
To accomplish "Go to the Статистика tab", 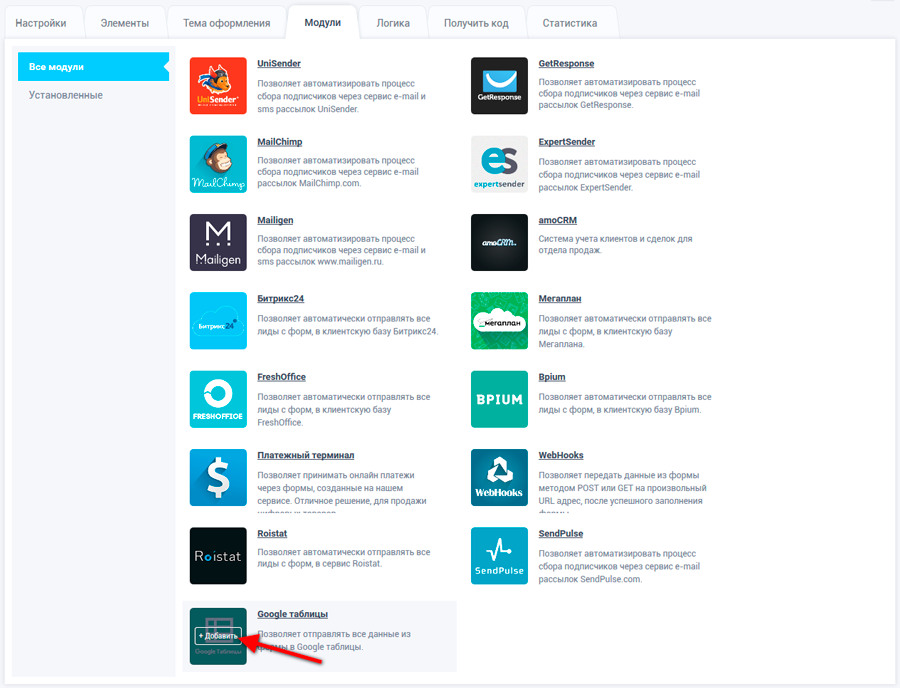I will 570,23.
